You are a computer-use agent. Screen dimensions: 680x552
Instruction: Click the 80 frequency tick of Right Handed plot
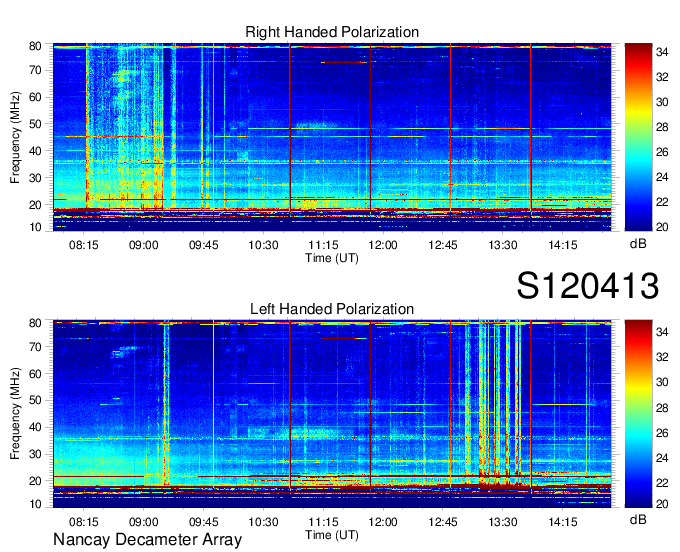click(x=35, y=46)
